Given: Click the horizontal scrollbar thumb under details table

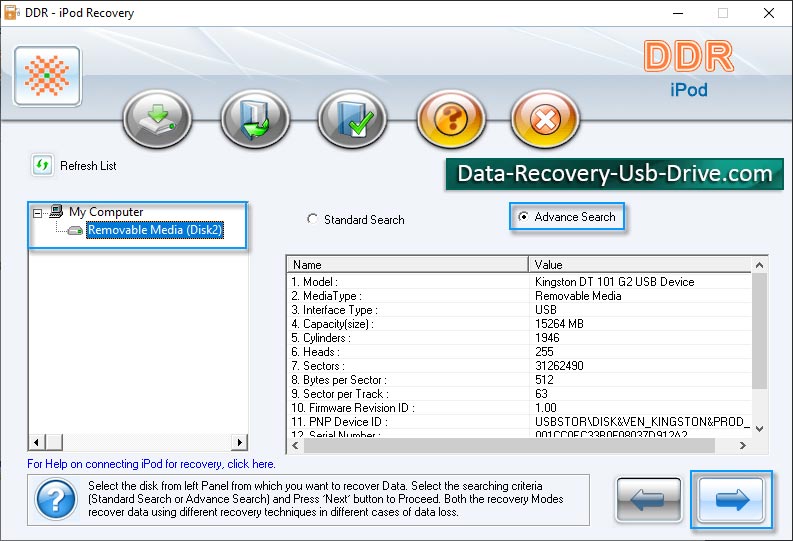Looking at the screenshot, I should pyautogui.click(x=509, y=445).
